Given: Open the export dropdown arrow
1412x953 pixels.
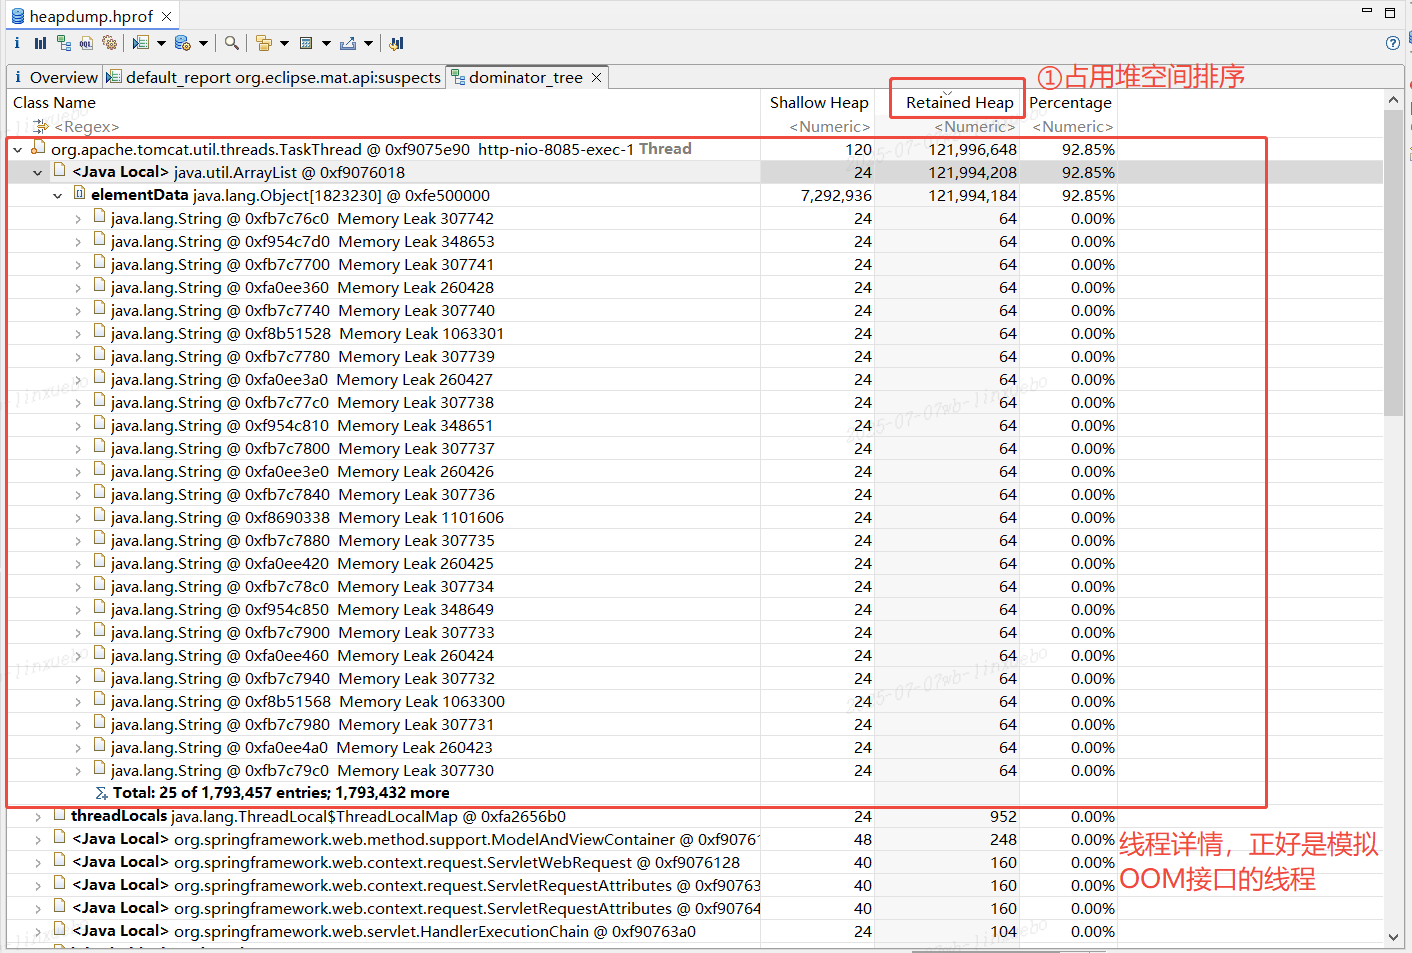Looking at the screenshot, I should point(369,43).
